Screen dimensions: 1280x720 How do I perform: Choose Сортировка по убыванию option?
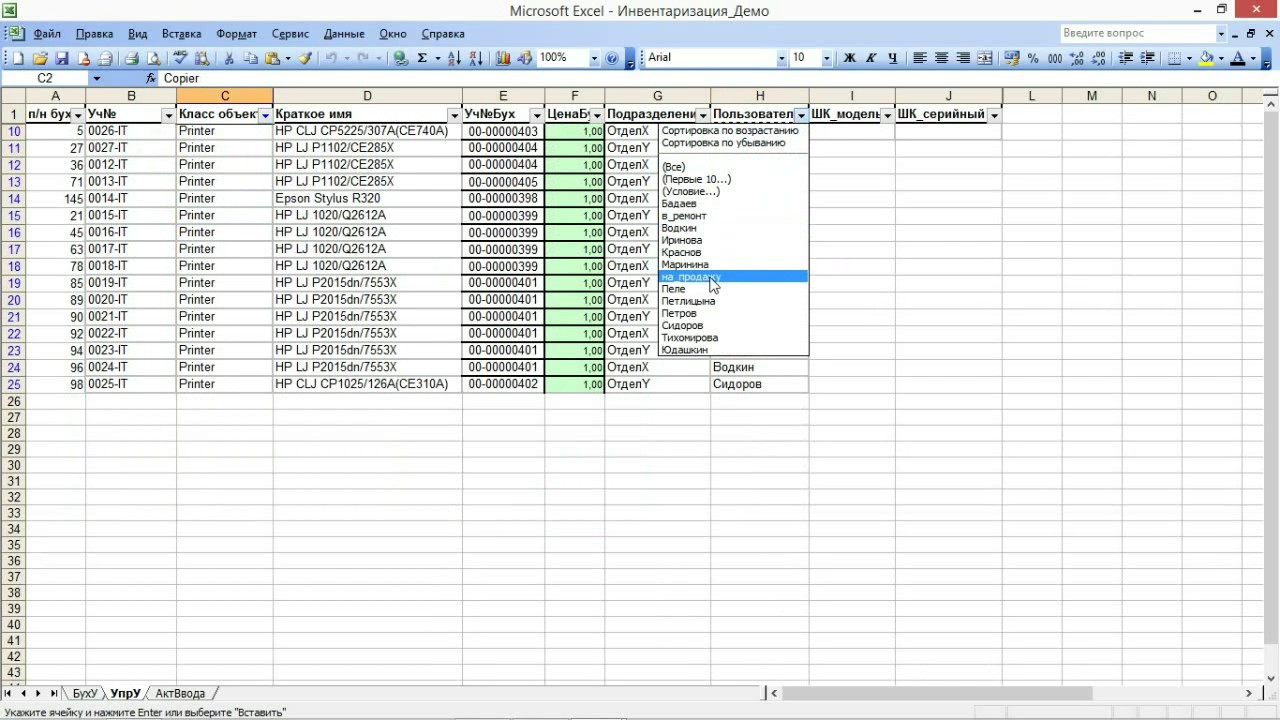coord(723,143)
